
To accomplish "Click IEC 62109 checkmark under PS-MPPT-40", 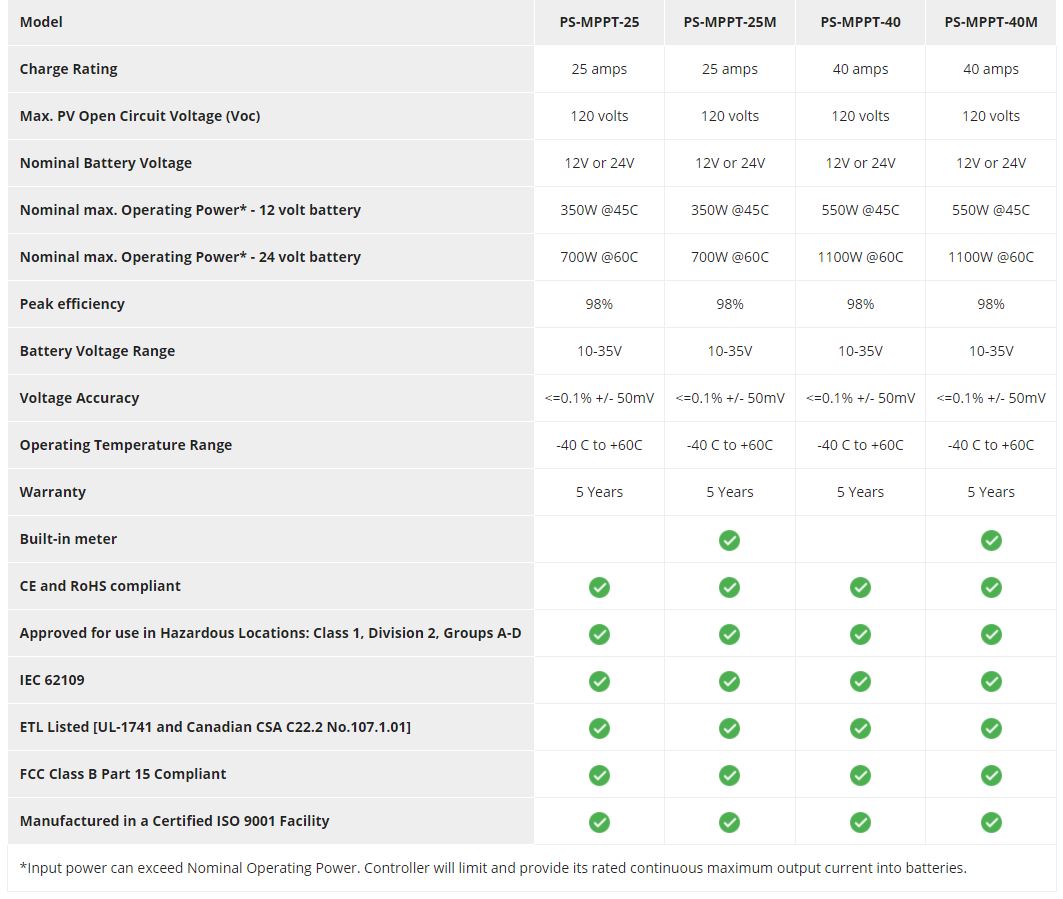I will pyautogui.click(x=860, y=681).
